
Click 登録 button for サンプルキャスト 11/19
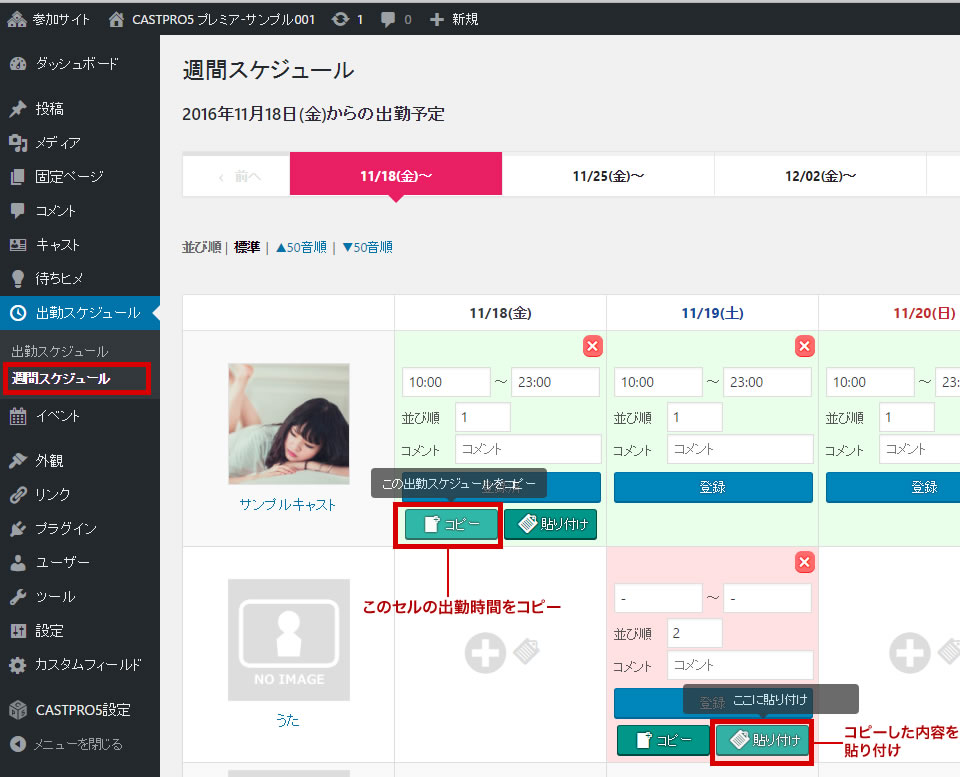point(713,487)
